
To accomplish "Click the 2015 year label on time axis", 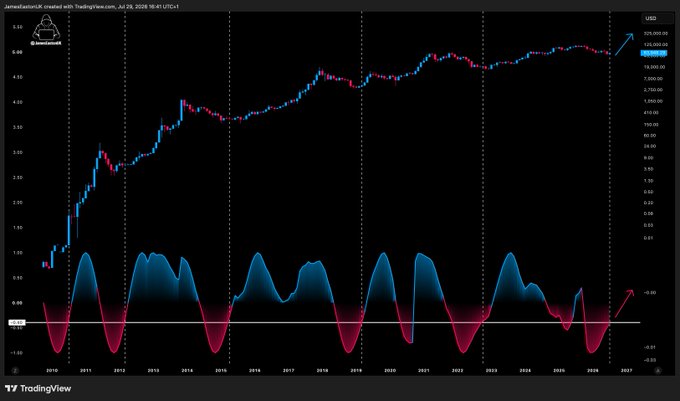I will pyautogui.click(x=221, y=371).
